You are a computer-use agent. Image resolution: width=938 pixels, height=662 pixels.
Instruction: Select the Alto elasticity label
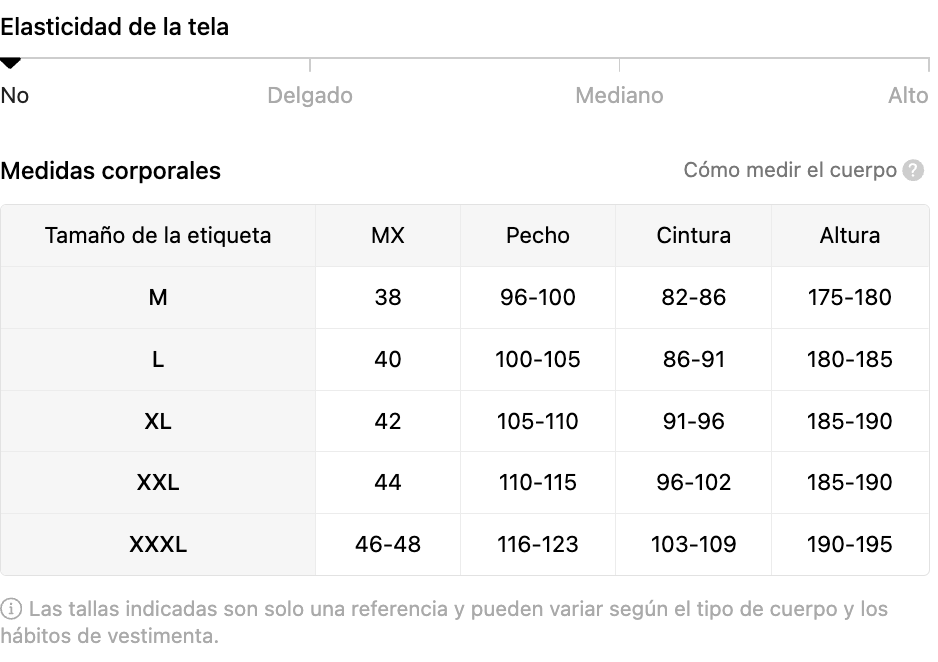(908, 96)
